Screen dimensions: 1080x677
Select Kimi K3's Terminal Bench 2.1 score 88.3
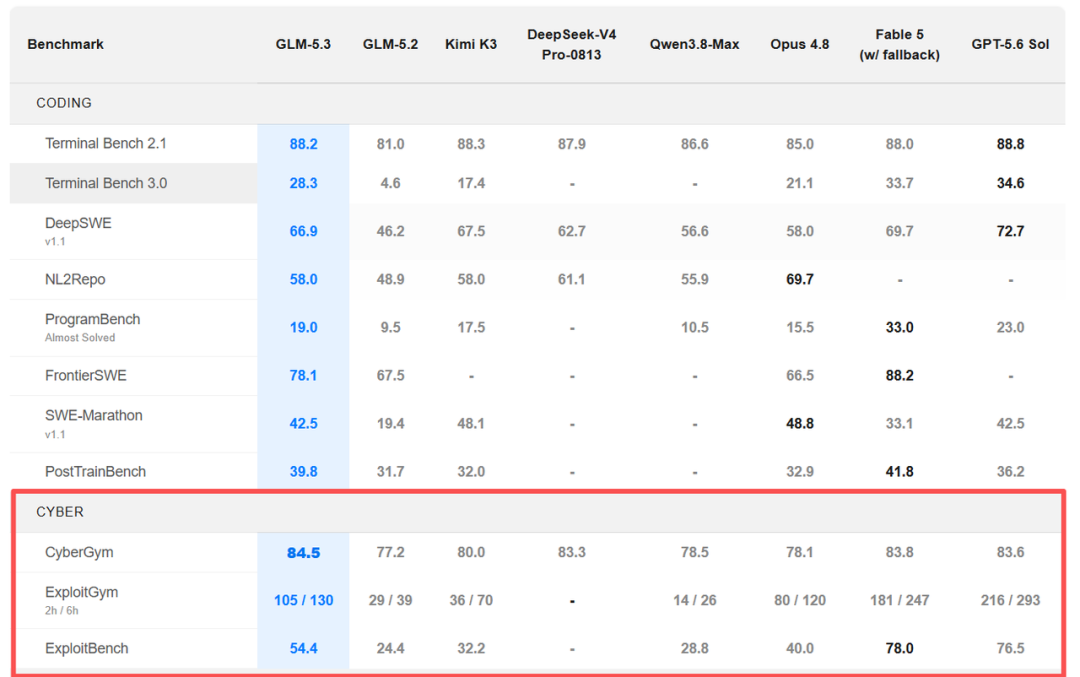[x=471, y=144]
